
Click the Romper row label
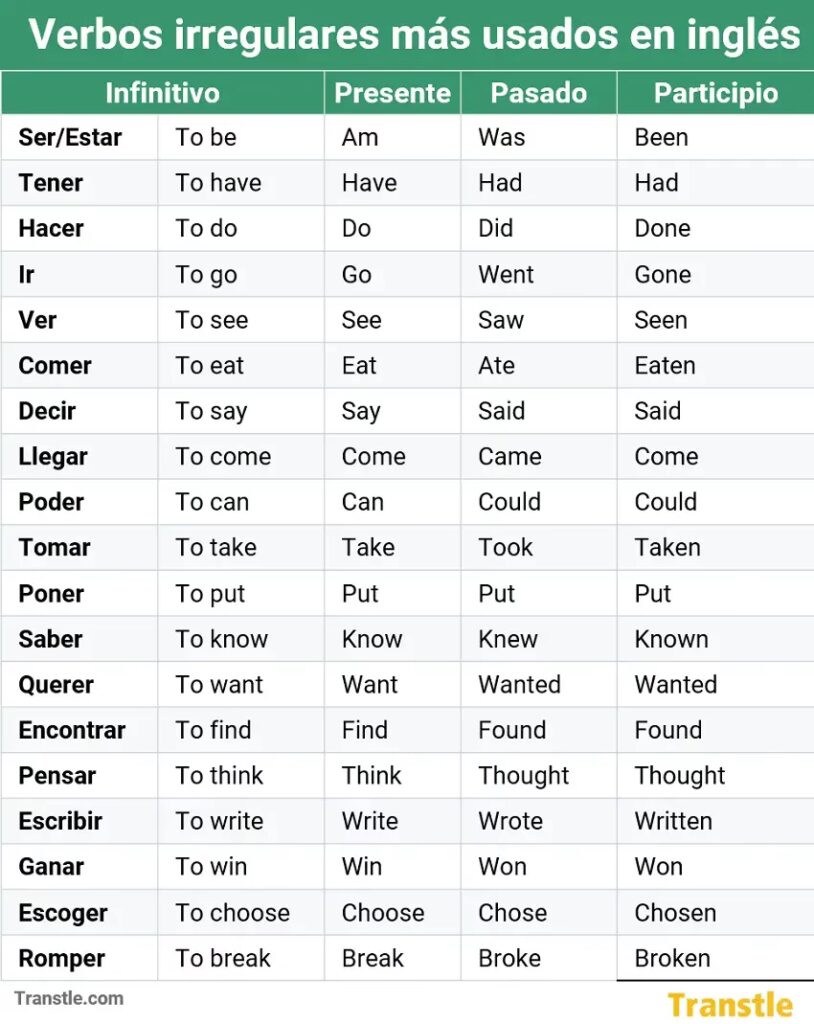coord(61,958)
